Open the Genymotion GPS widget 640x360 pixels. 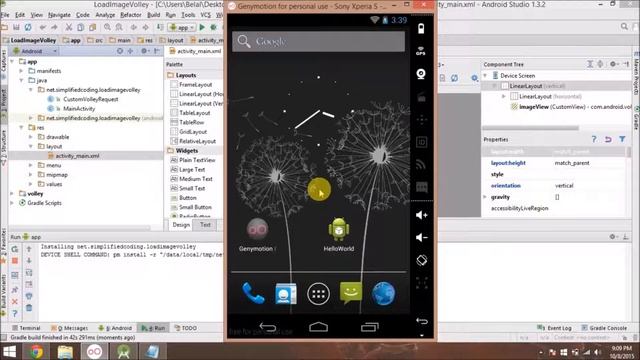coord(421,51)
